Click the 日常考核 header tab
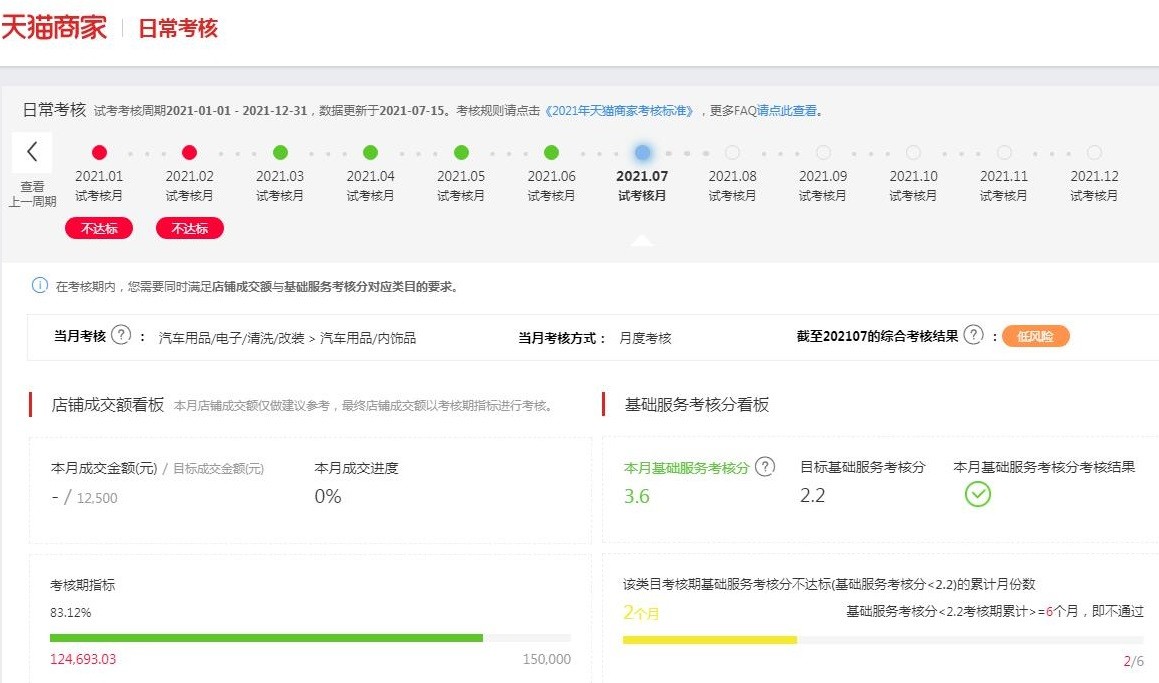Image resolution: width=1159 pixels, height=683 pixels. 177,28
